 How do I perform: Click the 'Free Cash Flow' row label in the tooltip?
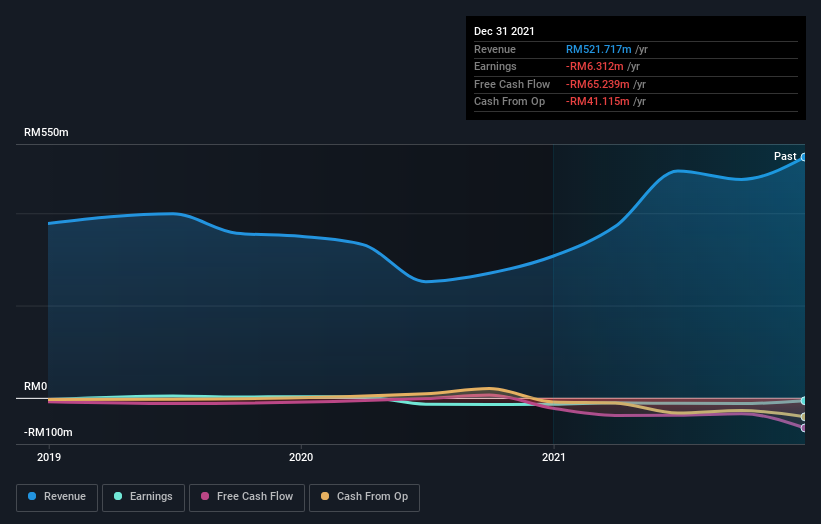[x=512, y=84]
